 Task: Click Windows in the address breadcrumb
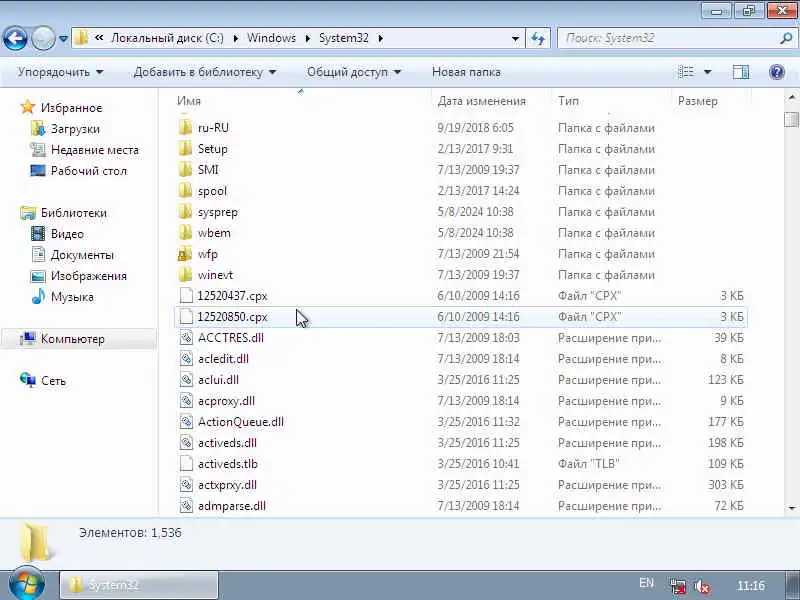[271, 38]
